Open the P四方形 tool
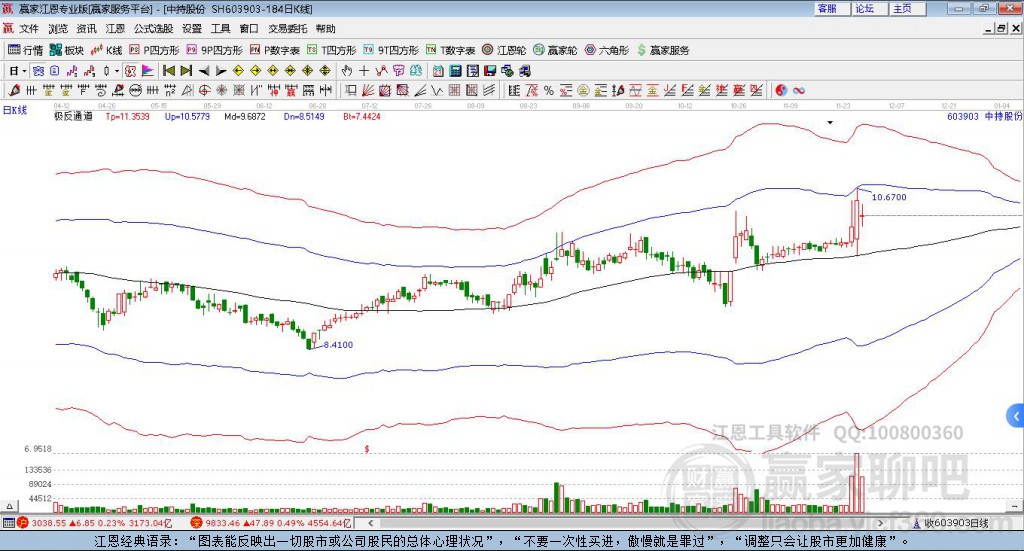The width and height of the screenshot is (1024, 551). pos(154,50)
